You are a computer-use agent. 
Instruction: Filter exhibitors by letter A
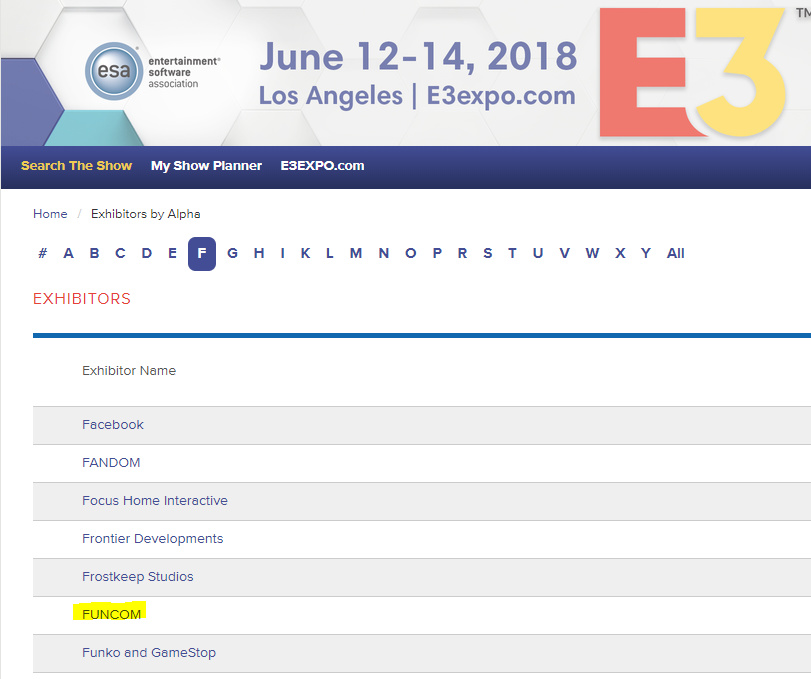tap(68, 253)
